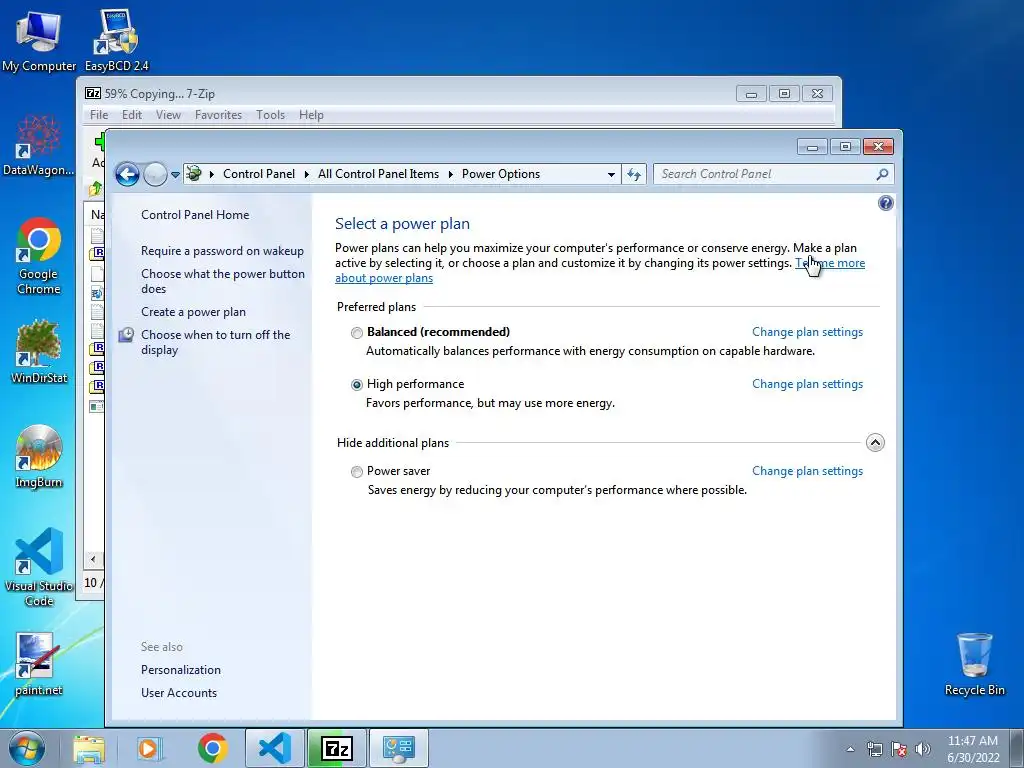Open paint.net desktop shortcut
Image resolution: width=1024 pixels, height=768 pixels.
[39, 664]
